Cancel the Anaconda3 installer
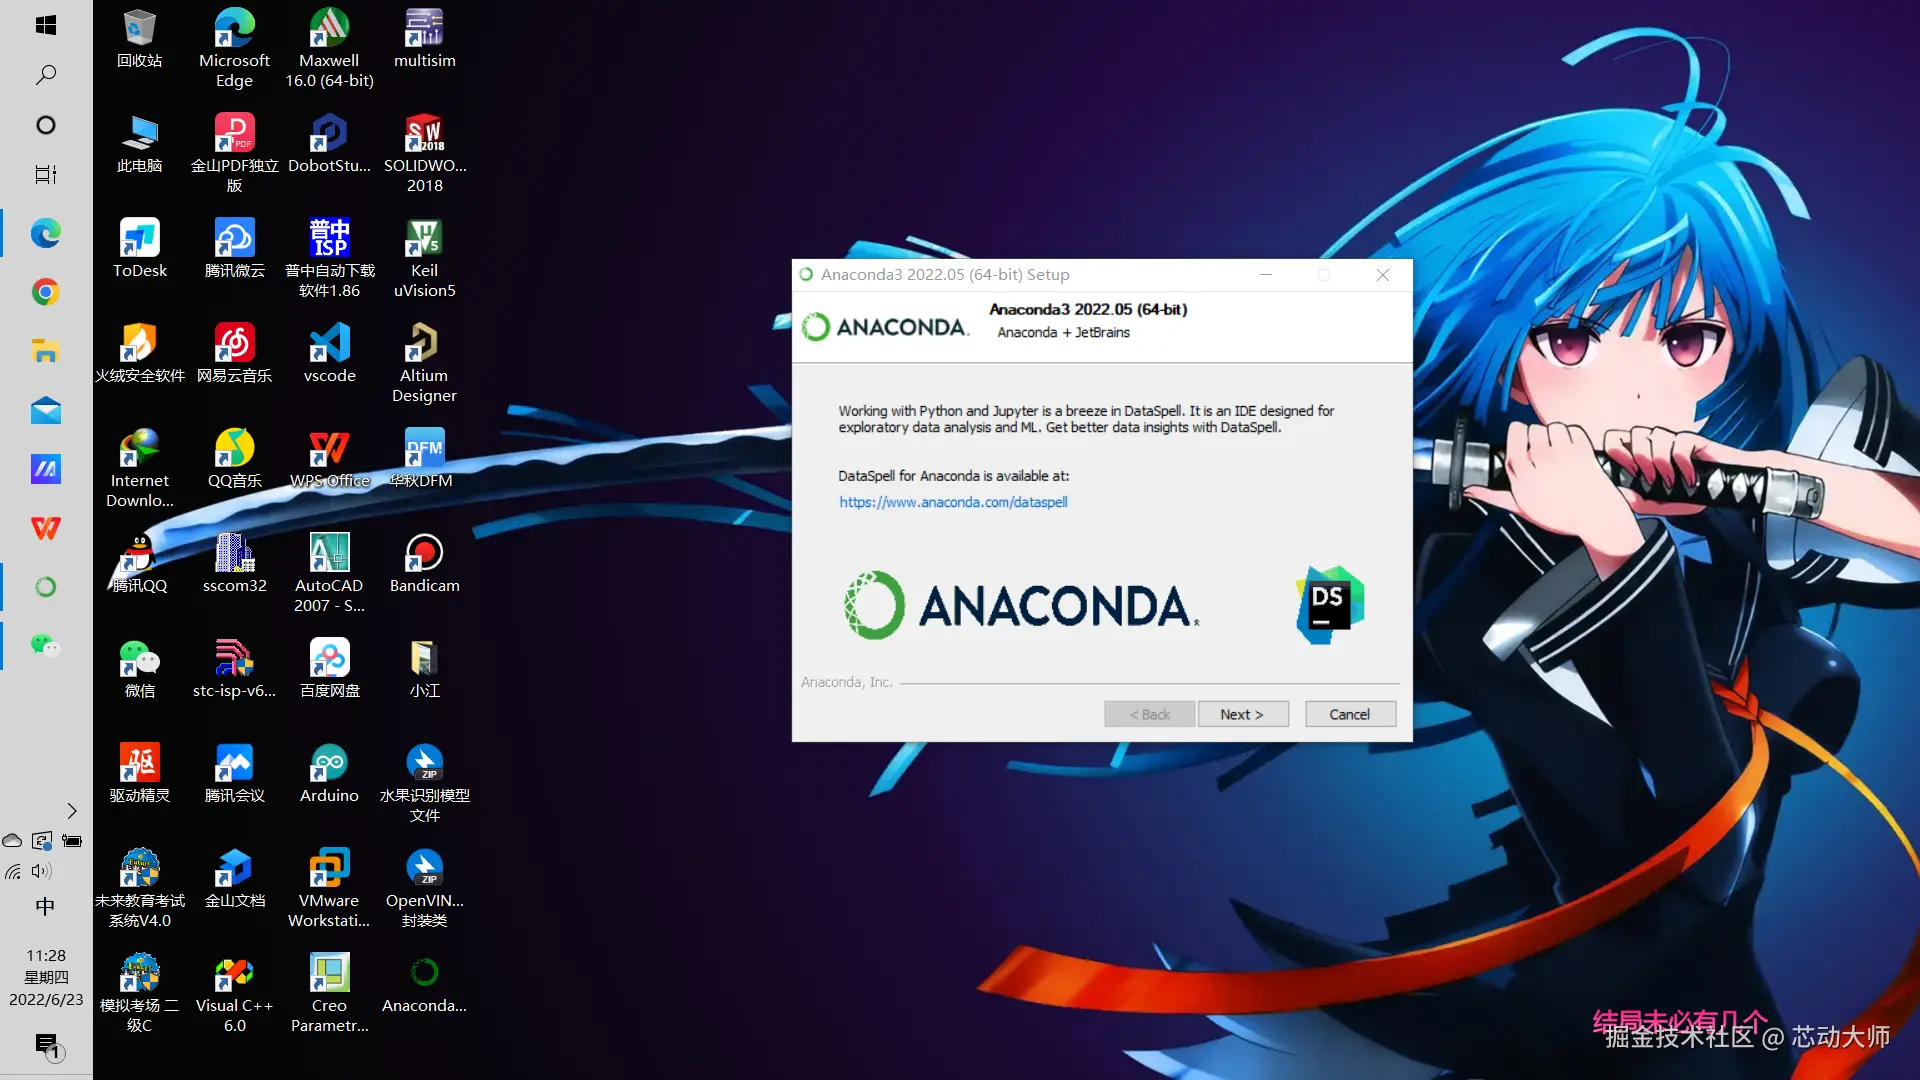 click(x=1349, y=714)
